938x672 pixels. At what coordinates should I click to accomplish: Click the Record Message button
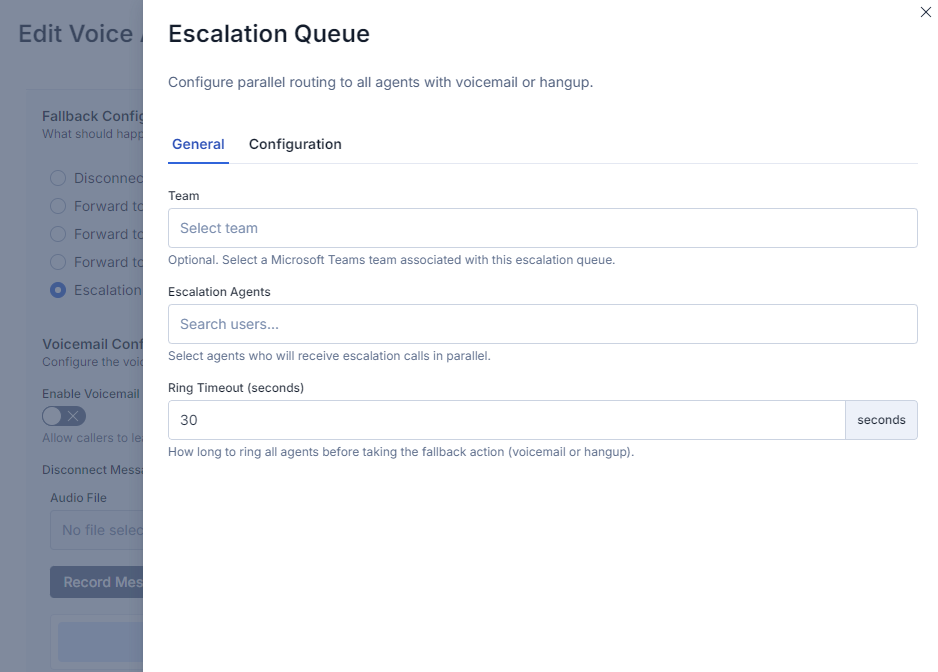(x=96, y=582)
